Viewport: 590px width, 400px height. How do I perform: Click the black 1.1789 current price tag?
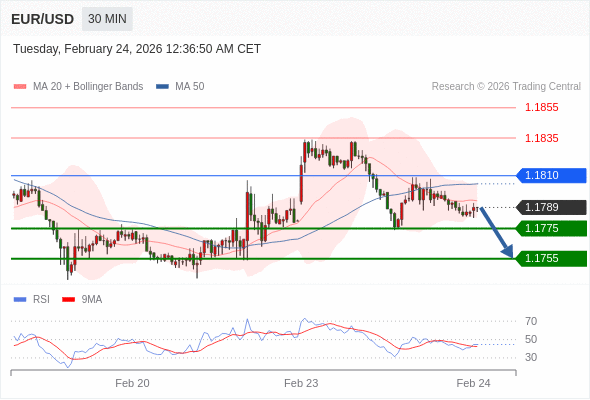[551, 207]
